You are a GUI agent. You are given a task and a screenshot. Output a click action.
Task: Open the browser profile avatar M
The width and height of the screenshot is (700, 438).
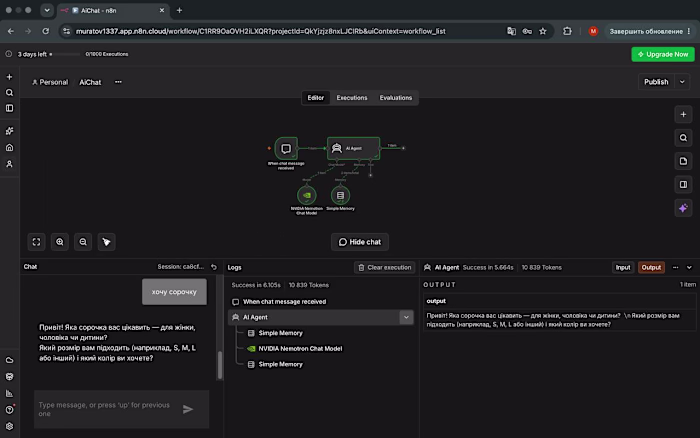pyautogui.click(x=593, y=31)
